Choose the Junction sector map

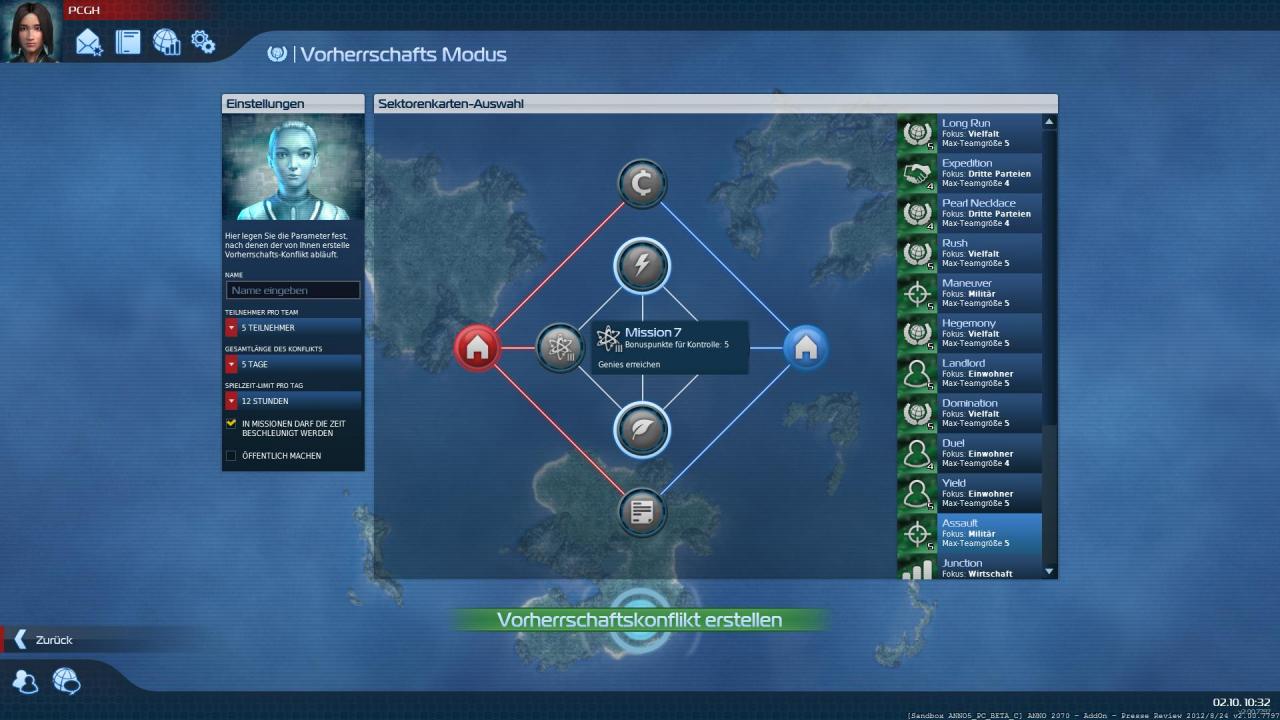click(970, 566)
